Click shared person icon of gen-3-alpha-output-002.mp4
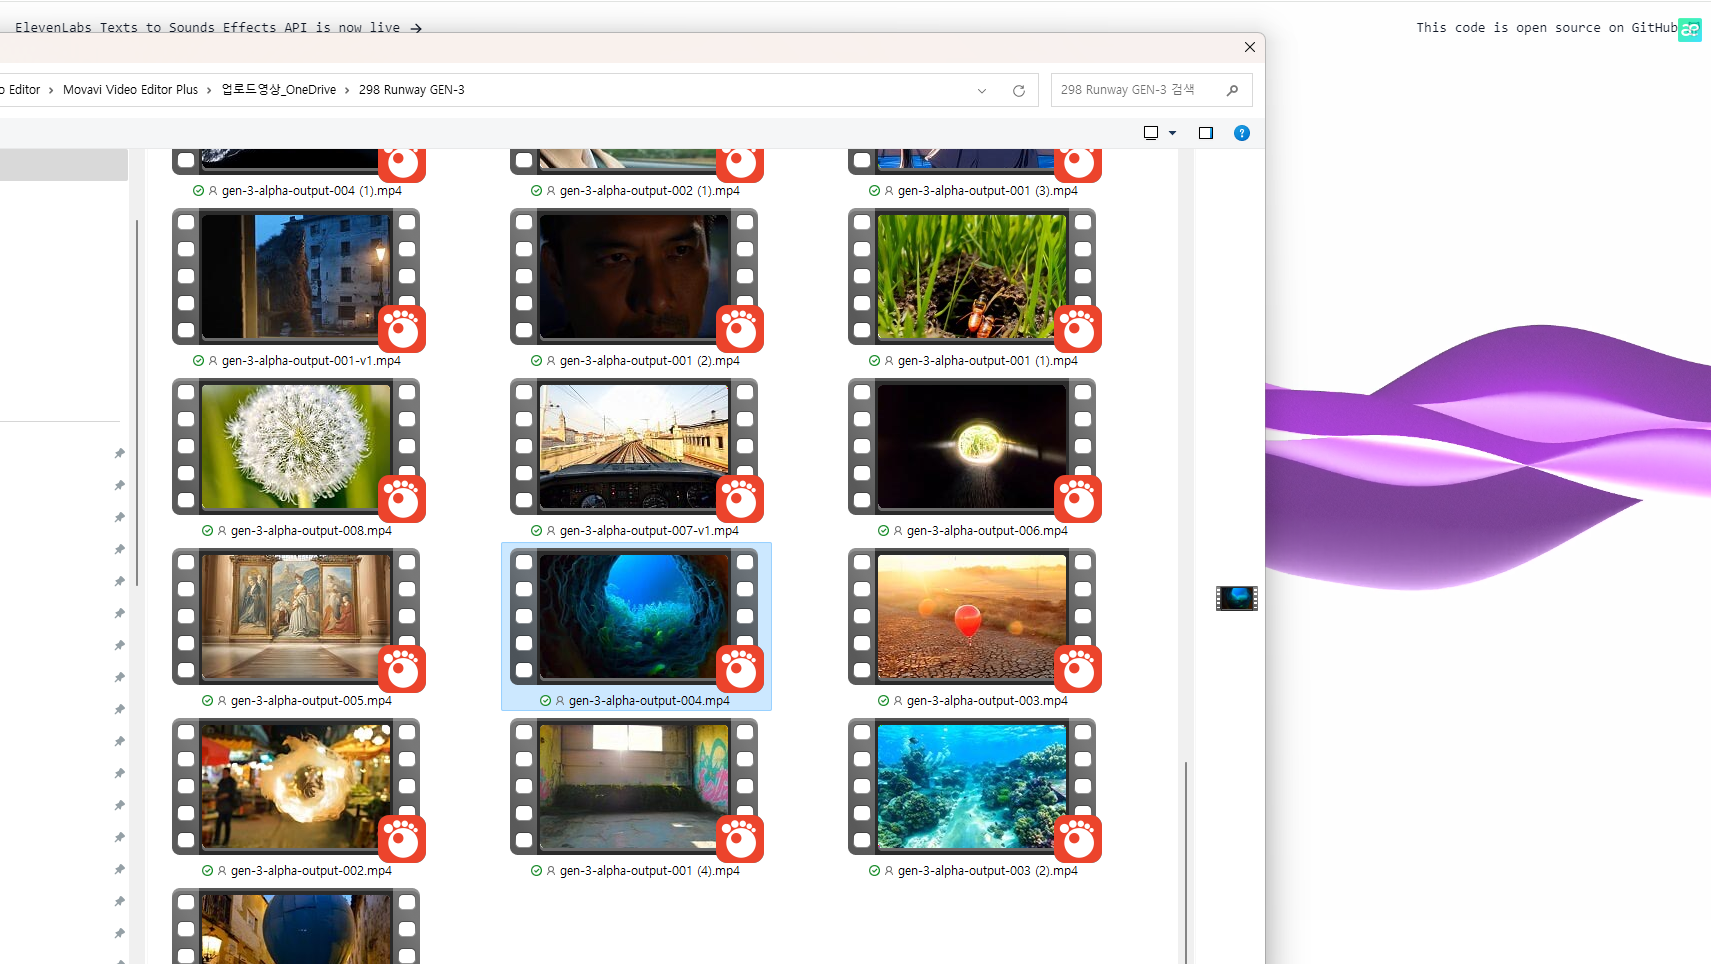The image size is (1711, 964). click(x=222, y=871)
